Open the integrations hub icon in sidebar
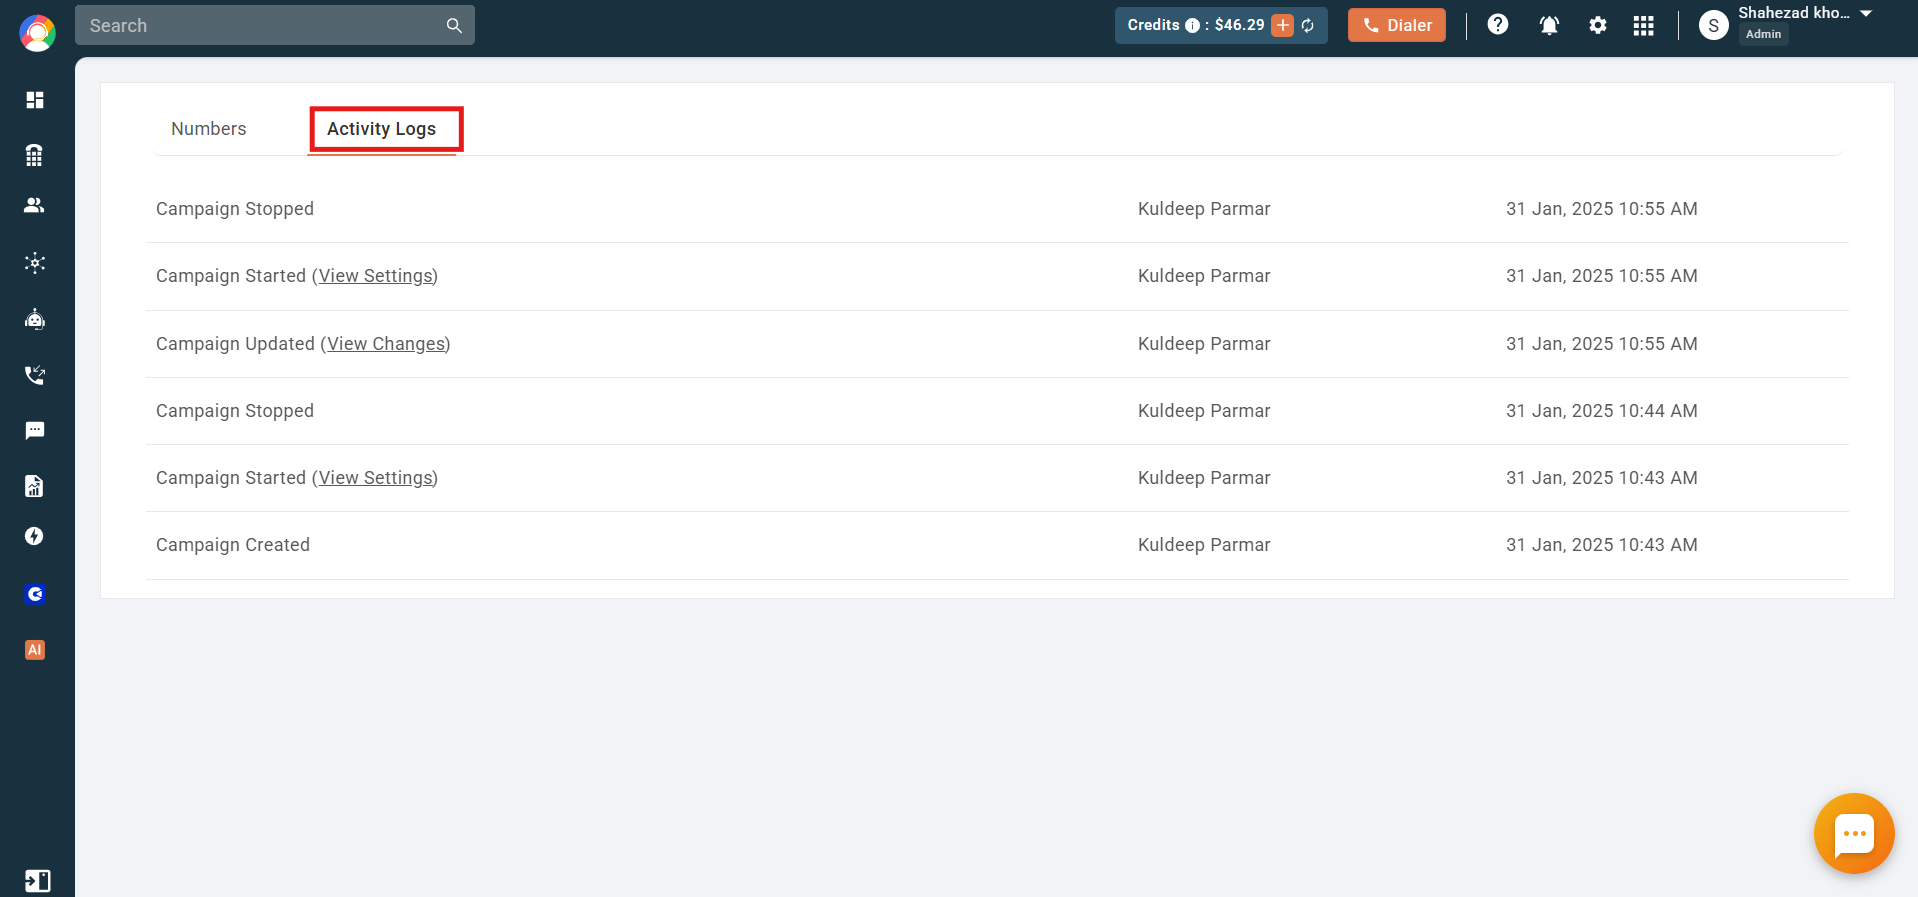This screenshot has width=1918, height=897. coord(35,263)
